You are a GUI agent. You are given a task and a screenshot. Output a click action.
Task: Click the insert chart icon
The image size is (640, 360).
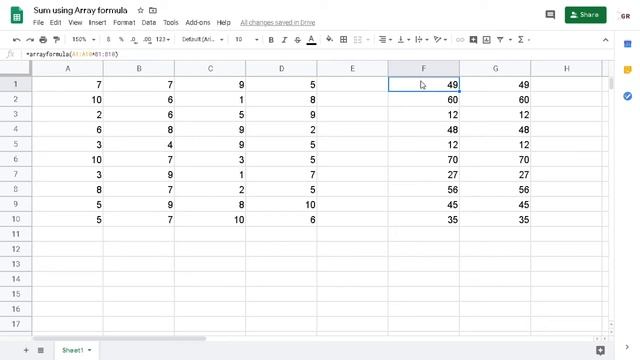pyautogui.click(x=487, y=40)
